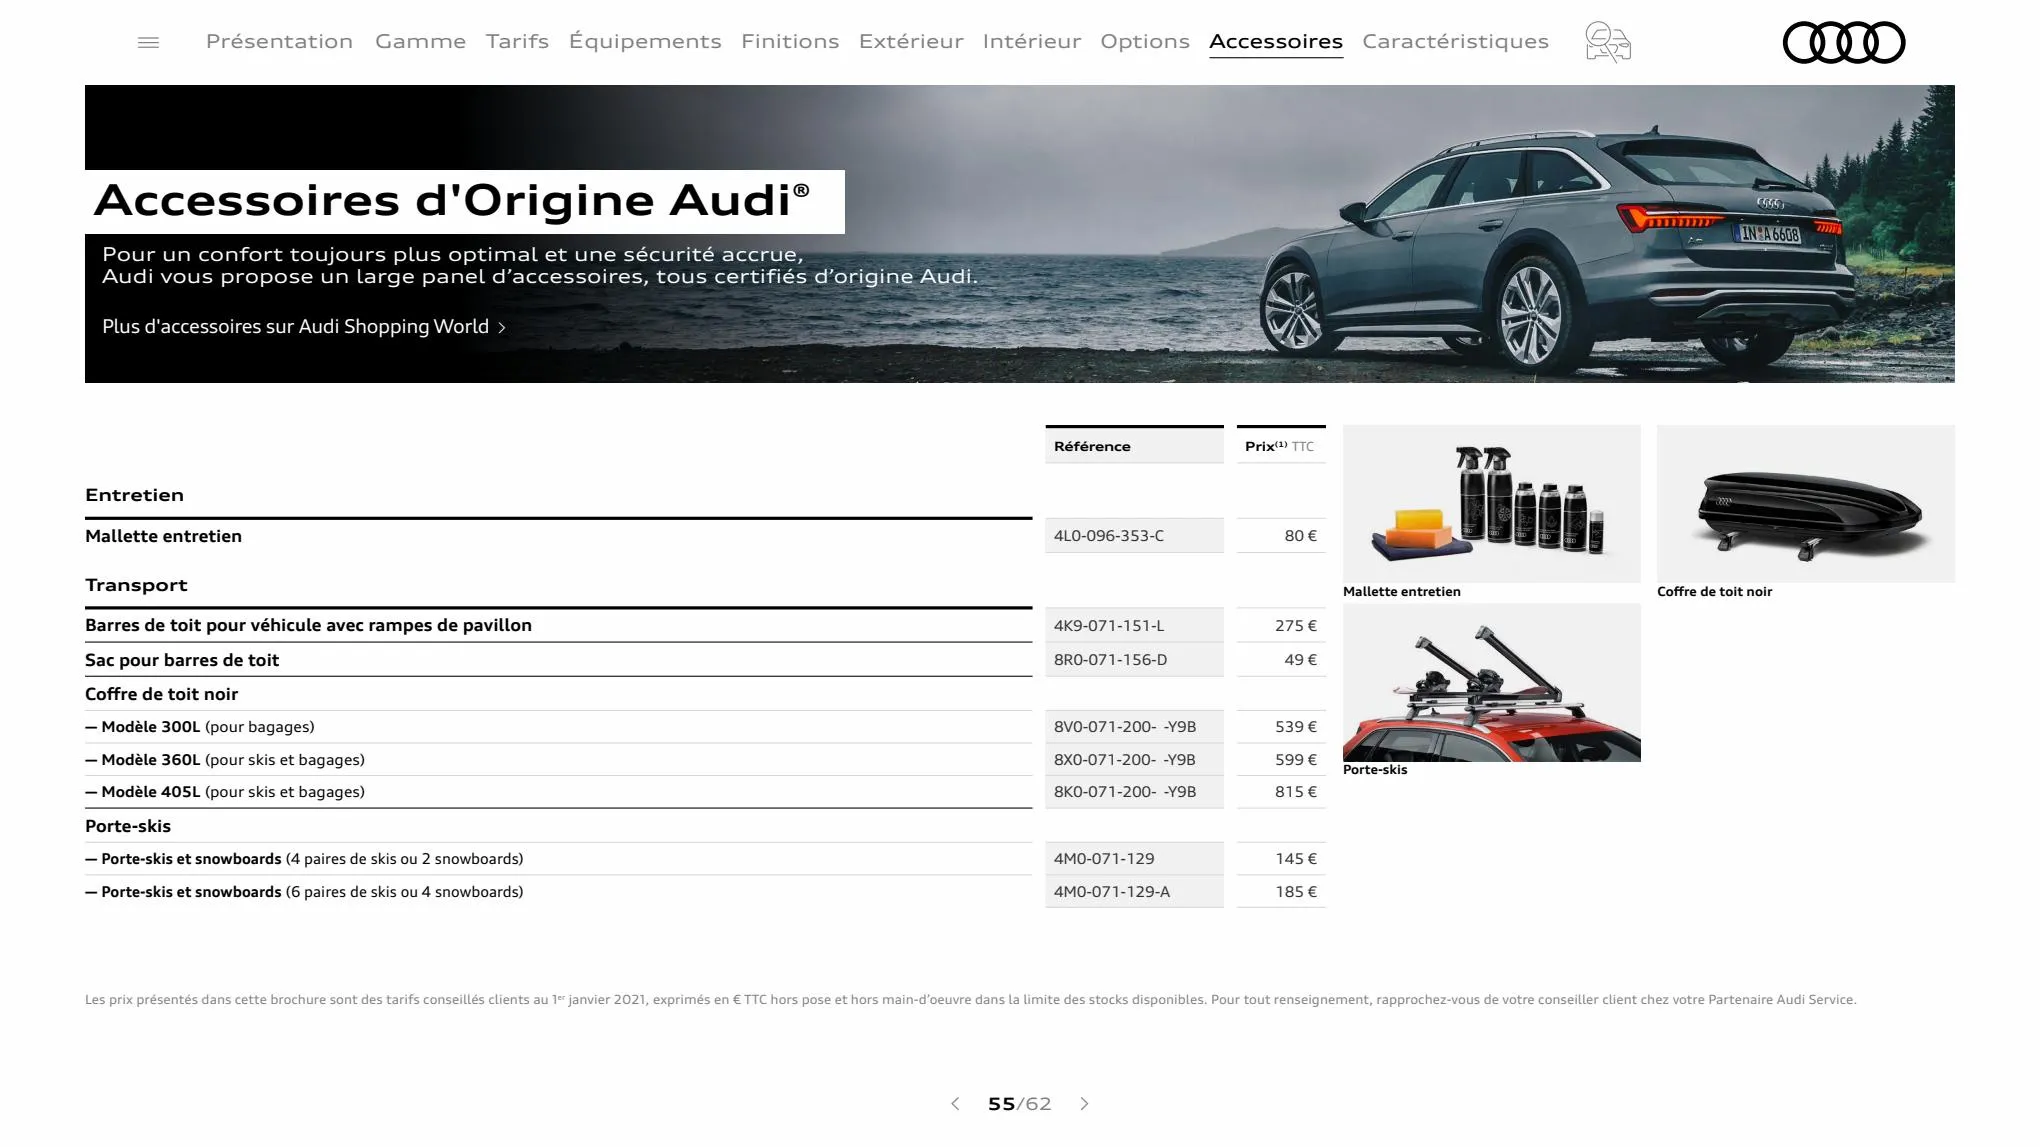Open the Présentation tab
2040x1147 pixels.
(x=279, y=41)
